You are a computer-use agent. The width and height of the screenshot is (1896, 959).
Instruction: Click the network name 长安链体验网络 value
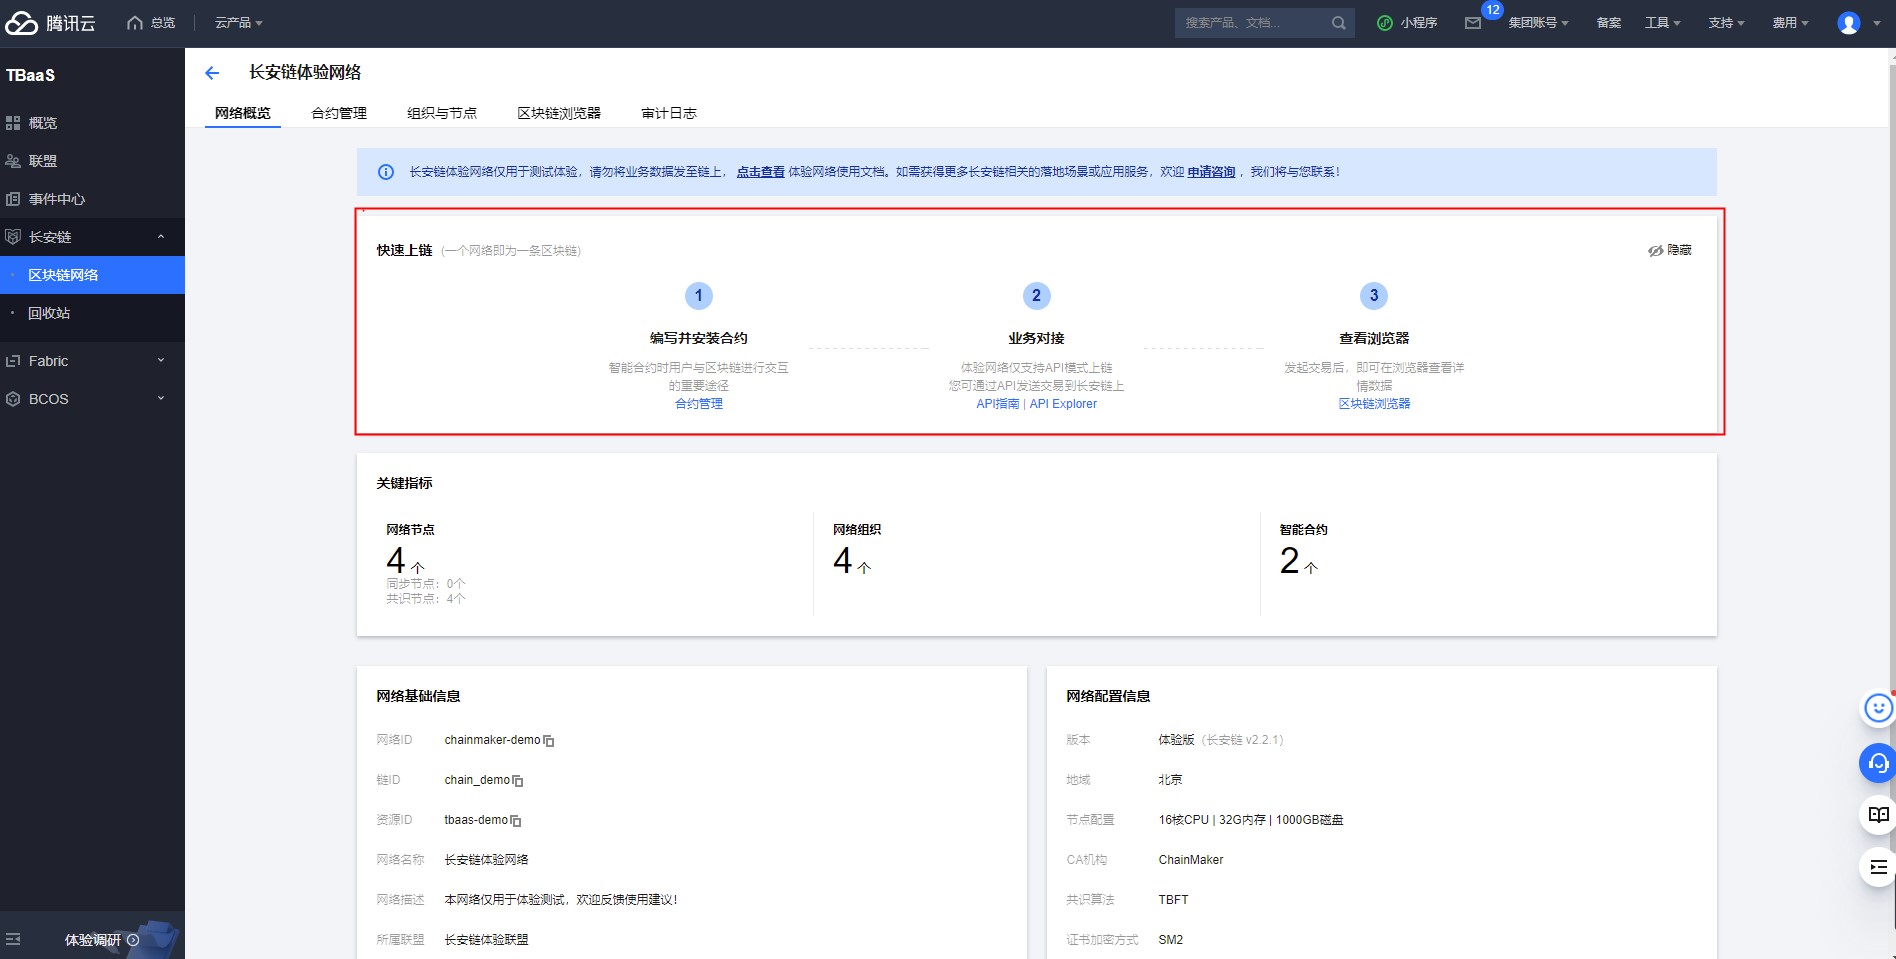[486, 860]
